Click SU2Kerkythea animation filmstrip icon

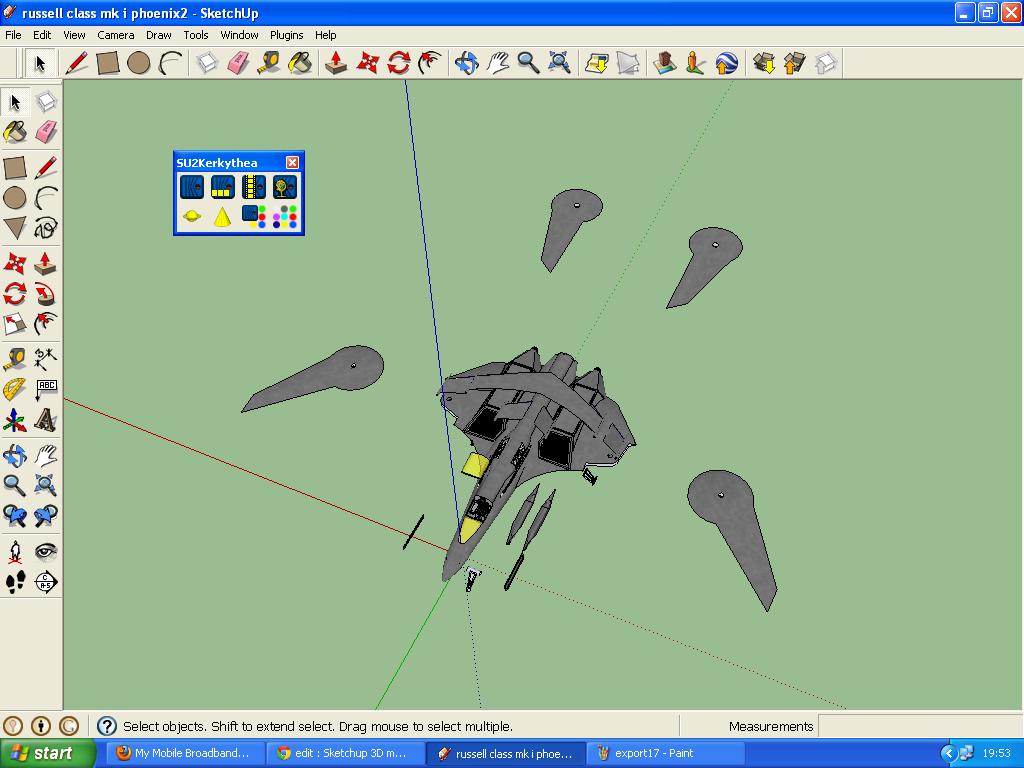tap(253, 187)
